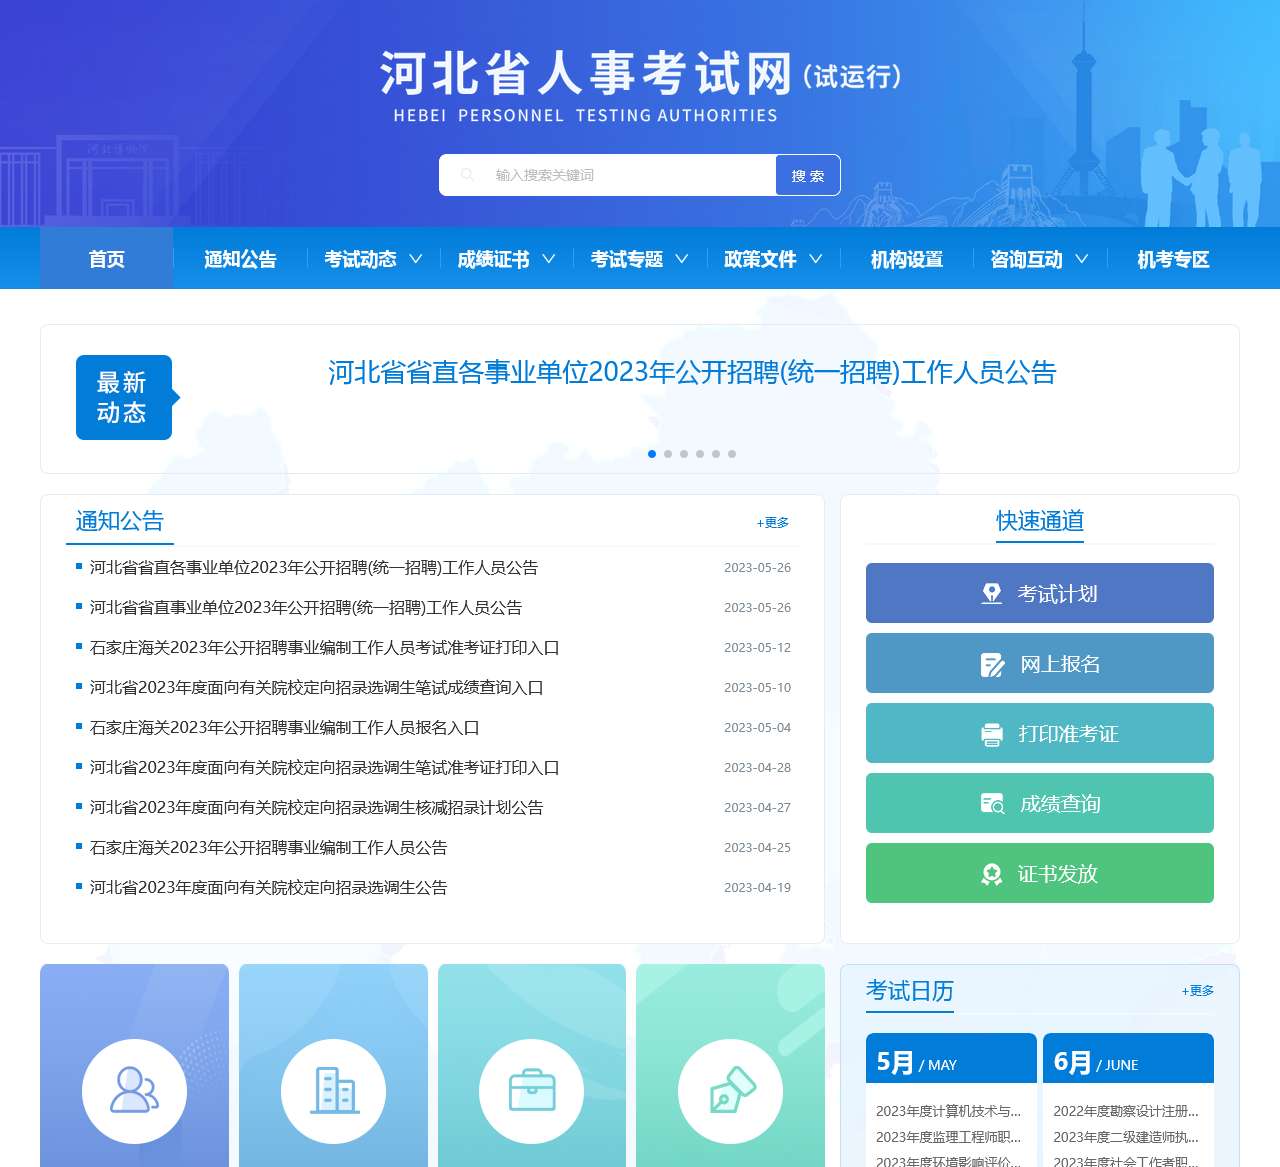This screenshot has height=1167, width=1280.
Task: Click the 证书发放 medal icon
Action: [991, 873]
